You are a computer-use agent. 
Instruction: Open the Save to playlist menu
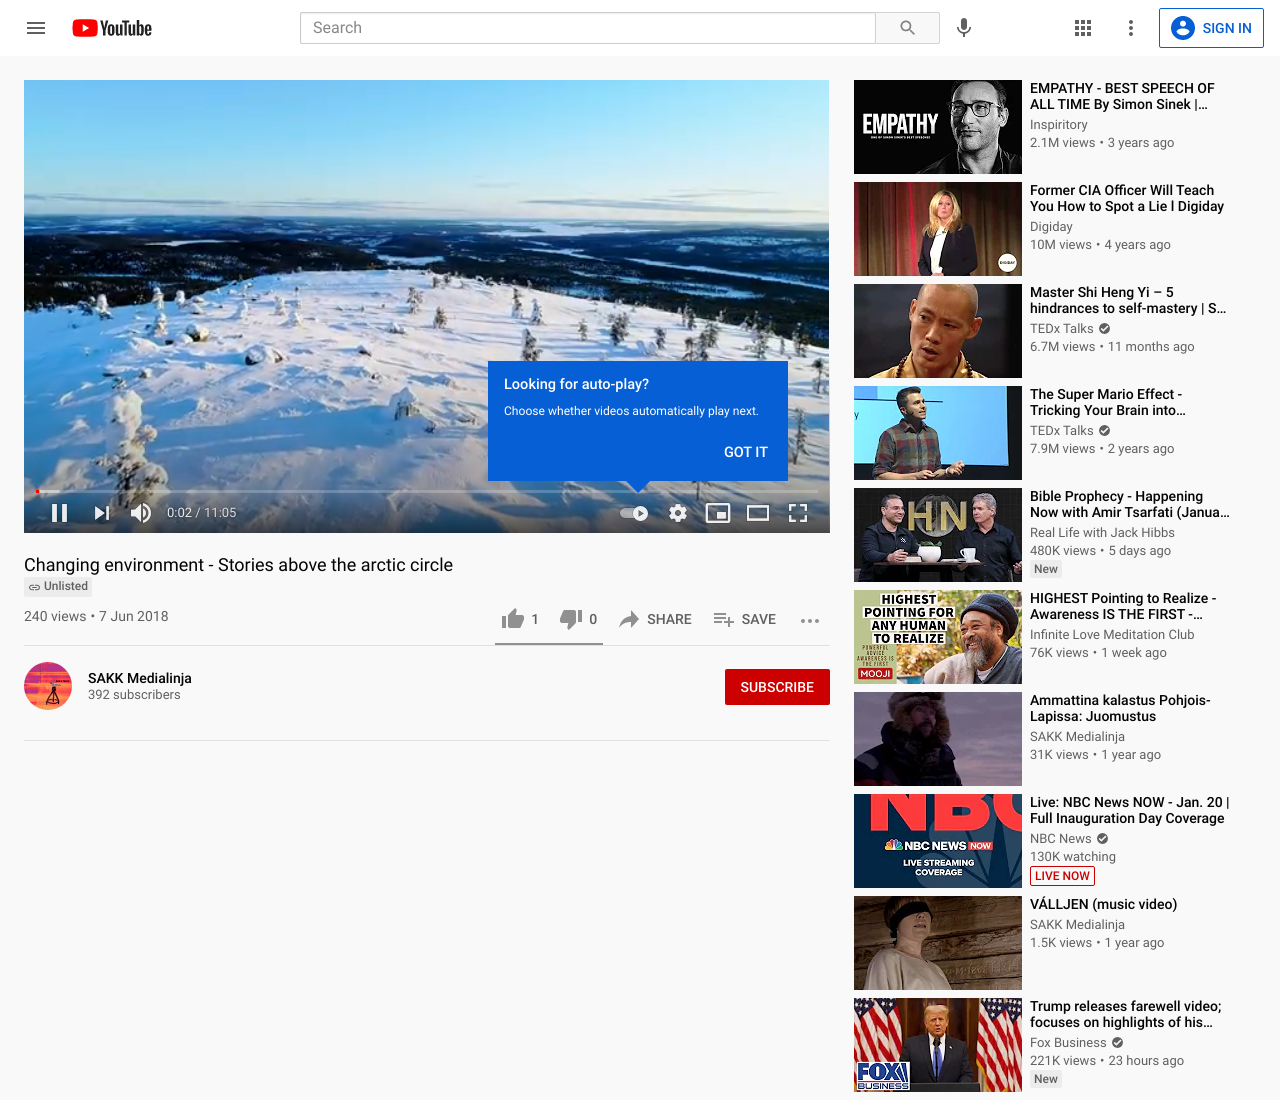click(x=745, y=620)
